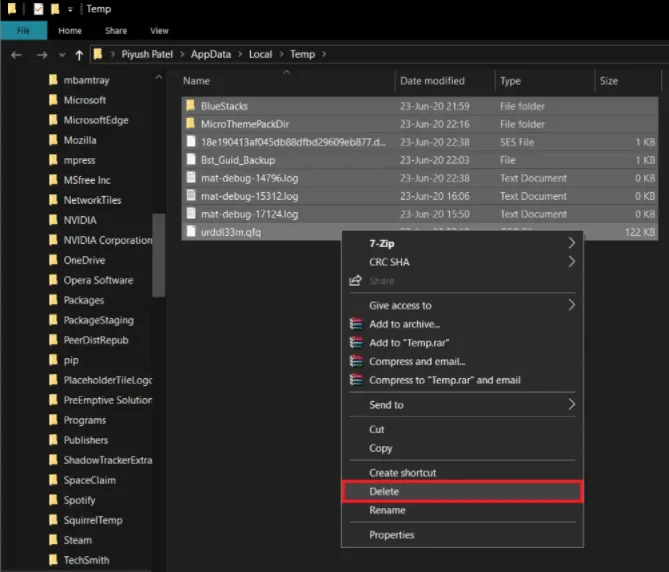Select the mat-debug-15312.log file row

pyautogui.click(x=420, y=196)
